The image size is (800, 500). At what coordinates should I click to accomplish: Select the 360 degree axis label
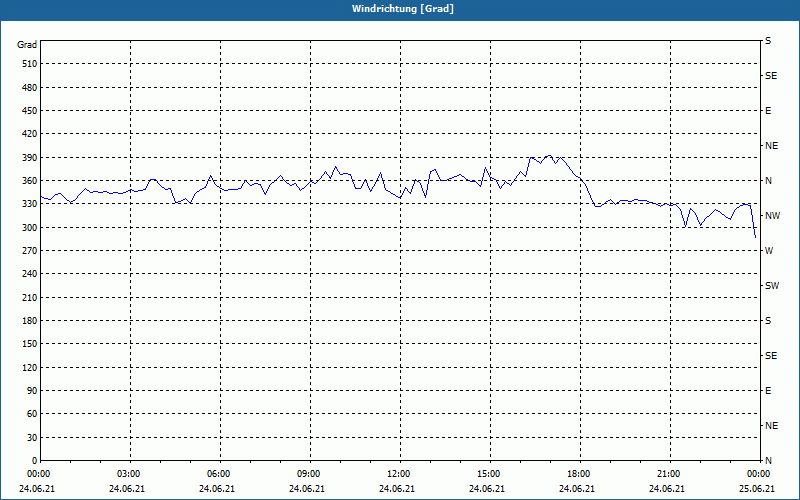tap(30, 181)
